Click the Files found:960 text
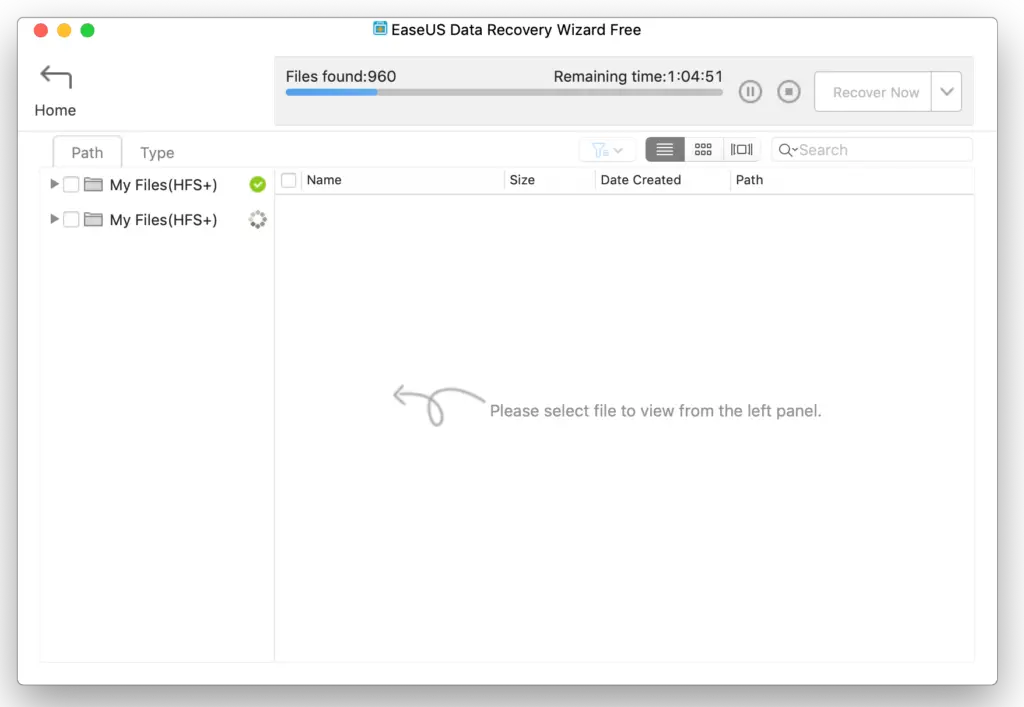This screenshot has width=1024, height=707. 341,76
